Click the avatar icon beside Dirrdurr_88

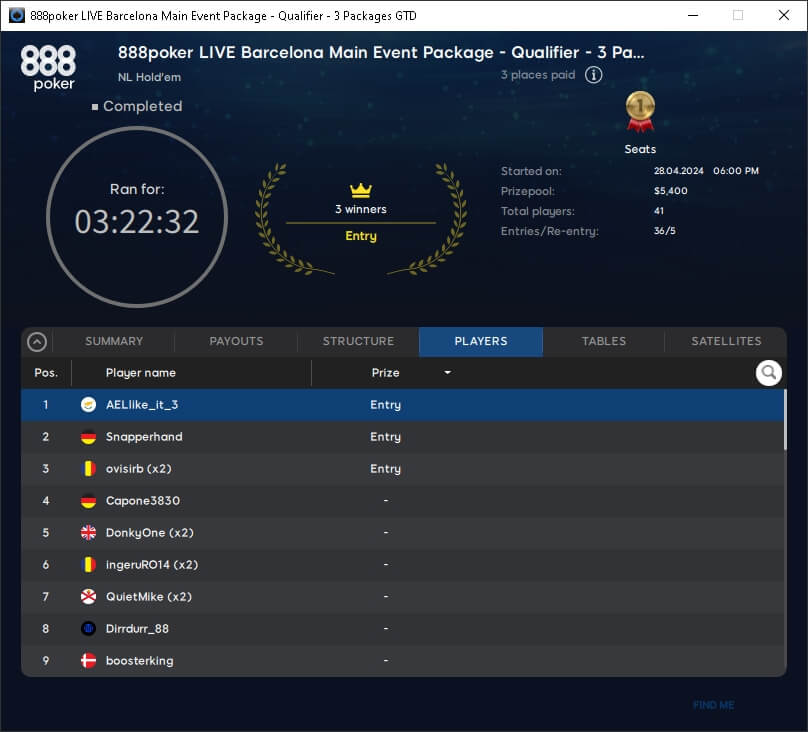pos(89,628)
